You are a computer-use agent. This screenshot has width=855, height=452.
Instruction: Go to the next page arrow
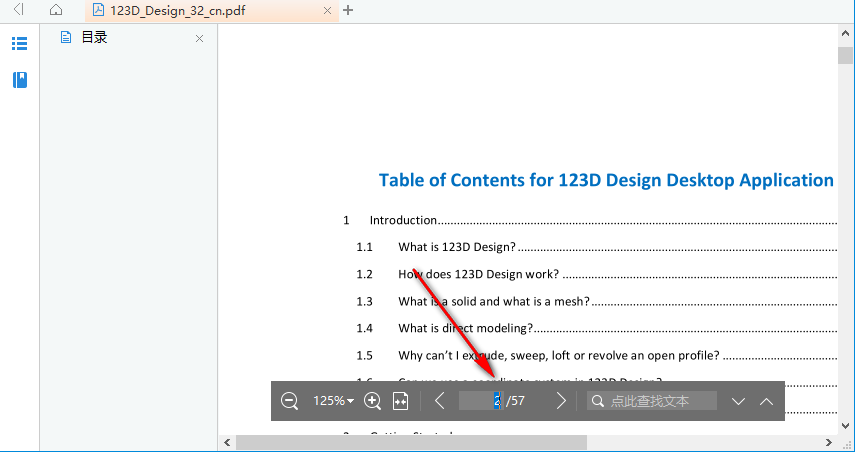tap(561, 401)
